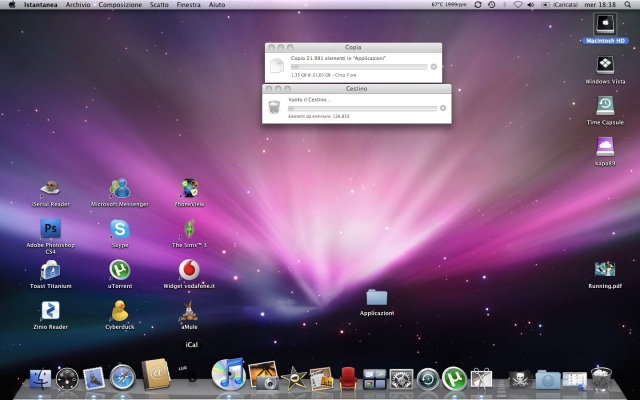Screen dimensions: 640x400
Task: Click the battery (Caricata) status item
Action: click(x=559, y=4)
